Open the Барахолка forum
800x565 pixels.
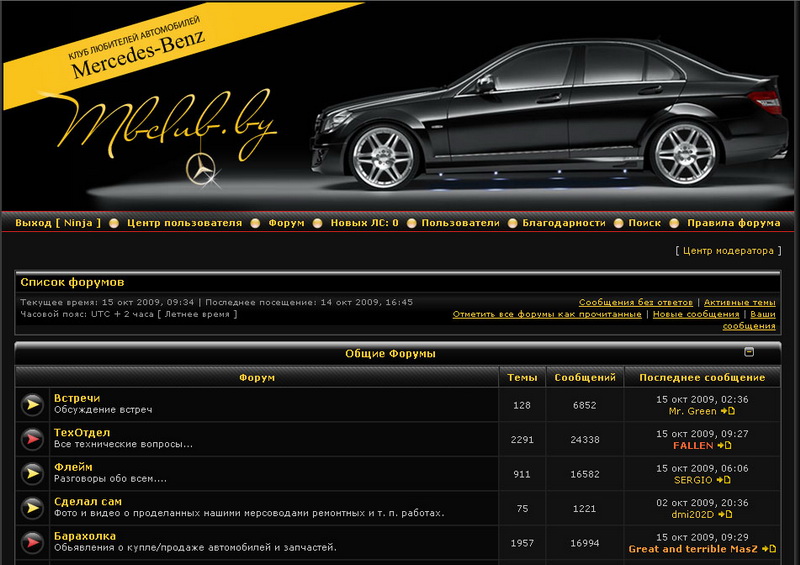85,536
